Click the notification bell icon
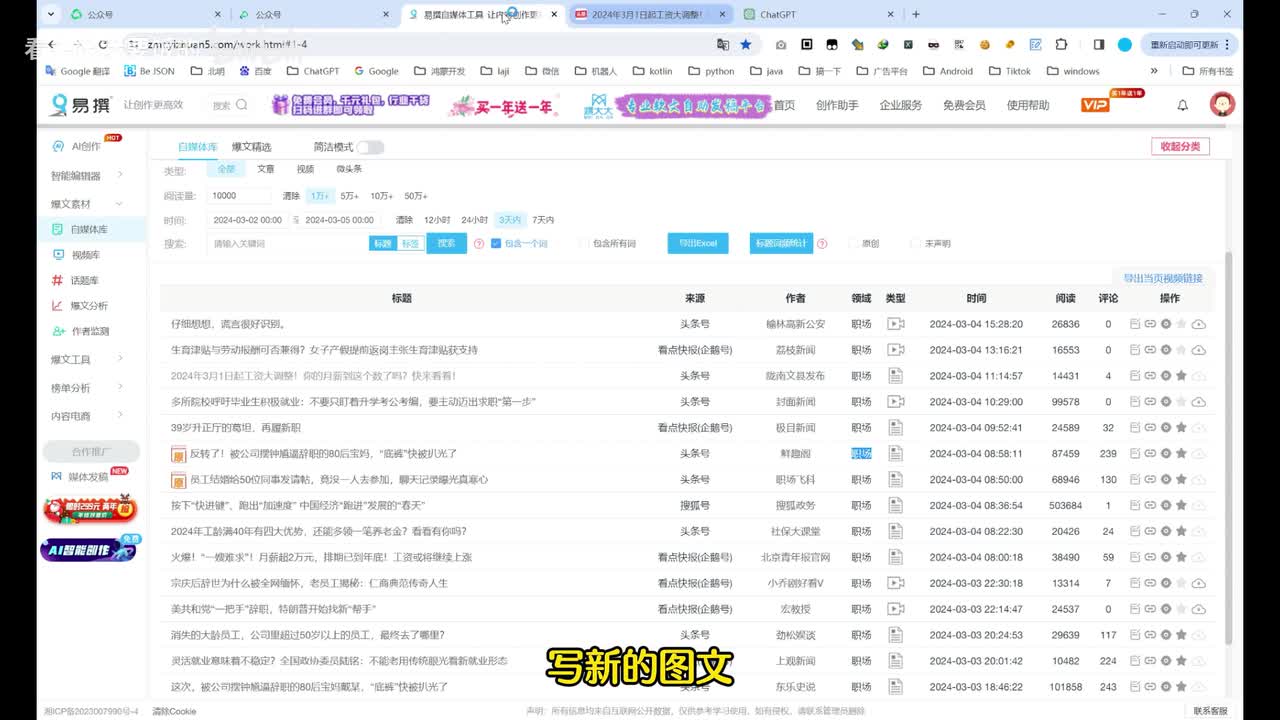The width and height of the screenshot is (1280, 720). tap(1183, 105)
